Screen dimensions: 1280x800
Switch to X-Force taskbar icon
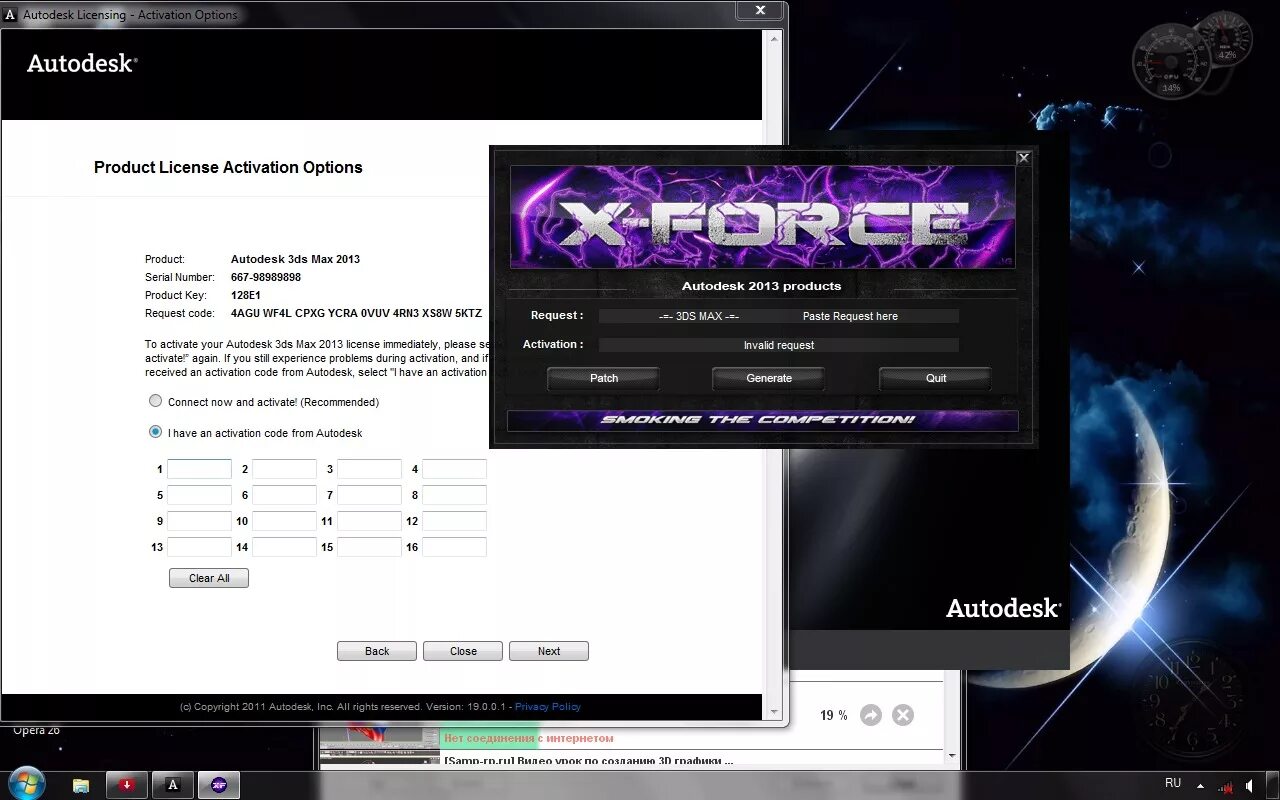(219, 785)
